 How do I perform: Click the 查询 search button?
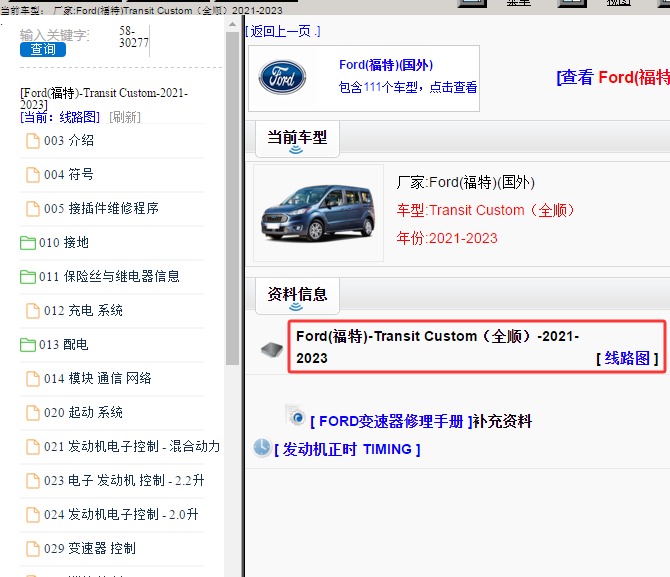(43, 50)
